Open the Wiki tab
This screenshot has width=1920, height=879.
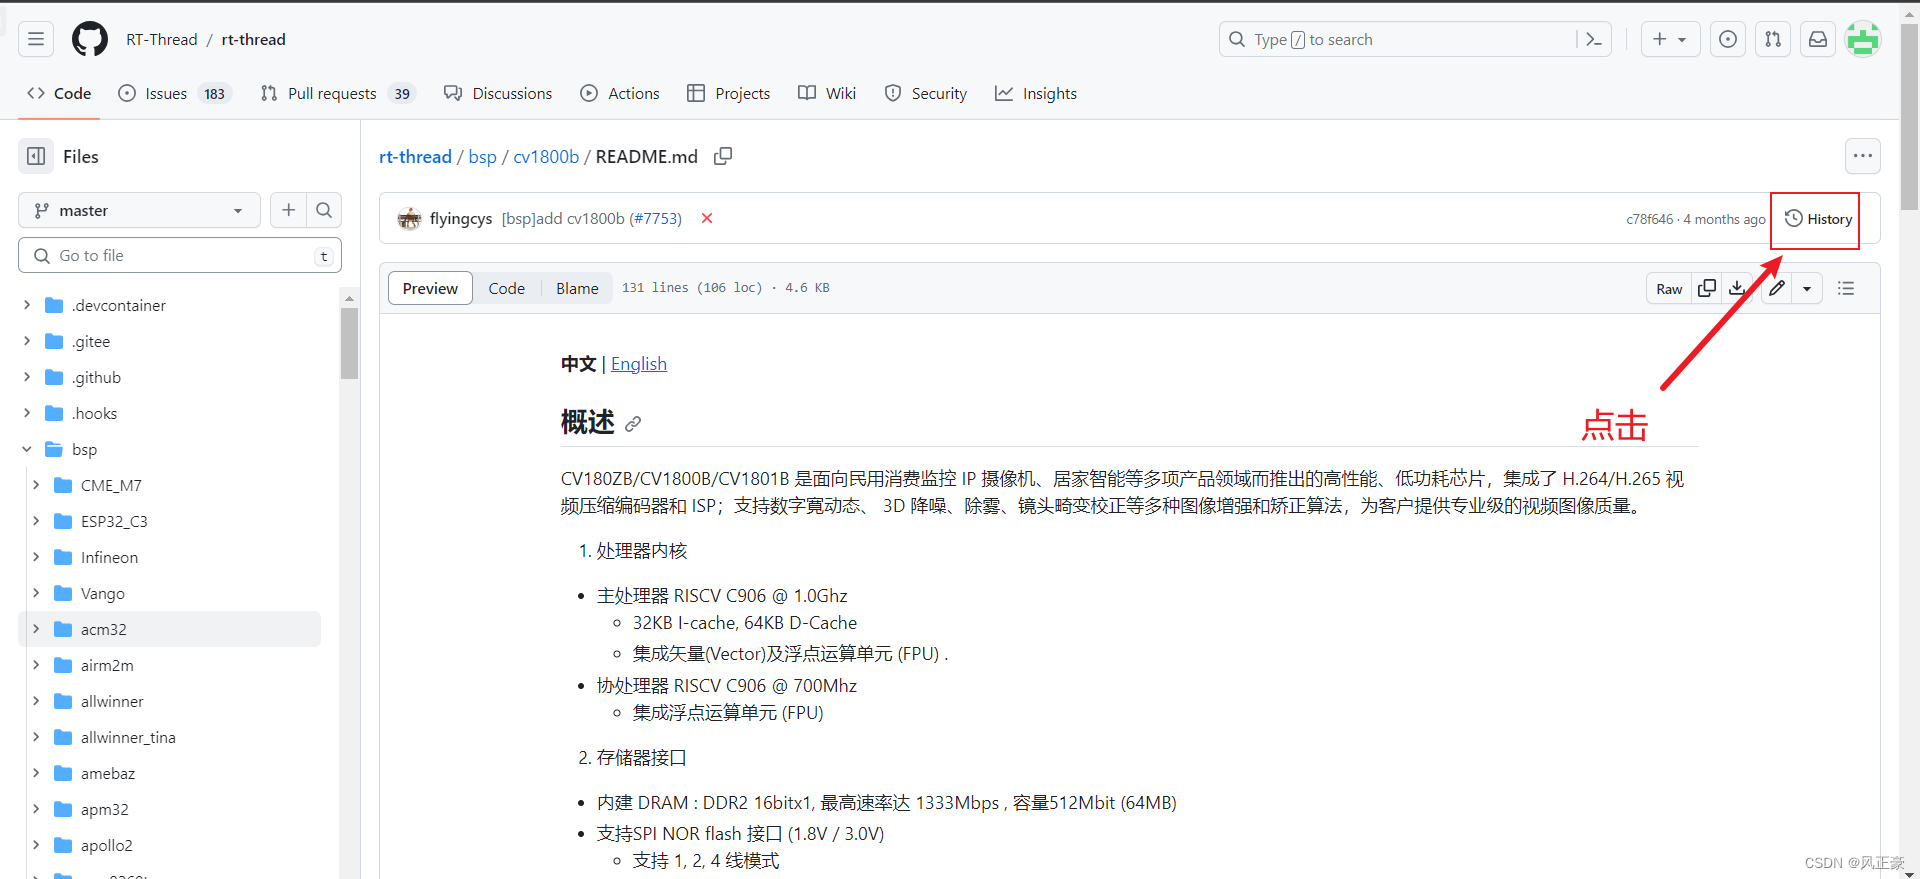tap(827, 93)
